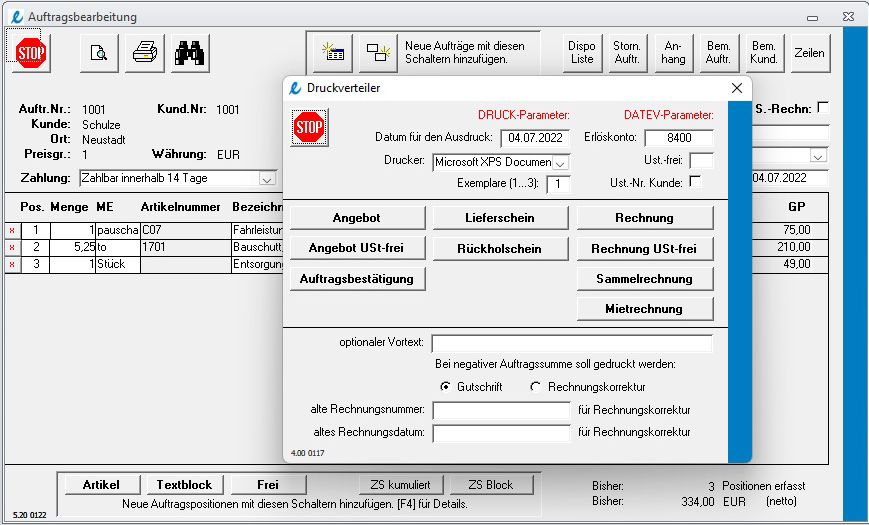Screen dimensions: 869x525
Task: Delete position 1 with red x
Action: coord(12,231)
